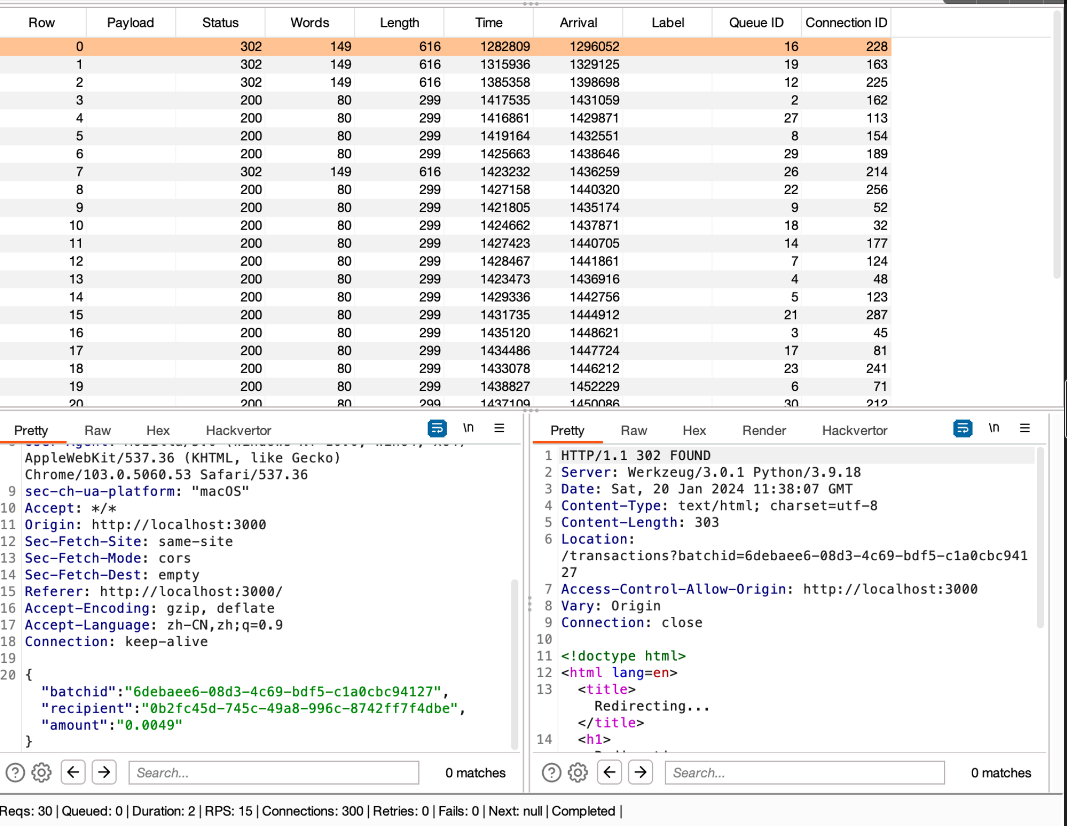
Task: Open request search settings gear
Action: tap(42, 772)
